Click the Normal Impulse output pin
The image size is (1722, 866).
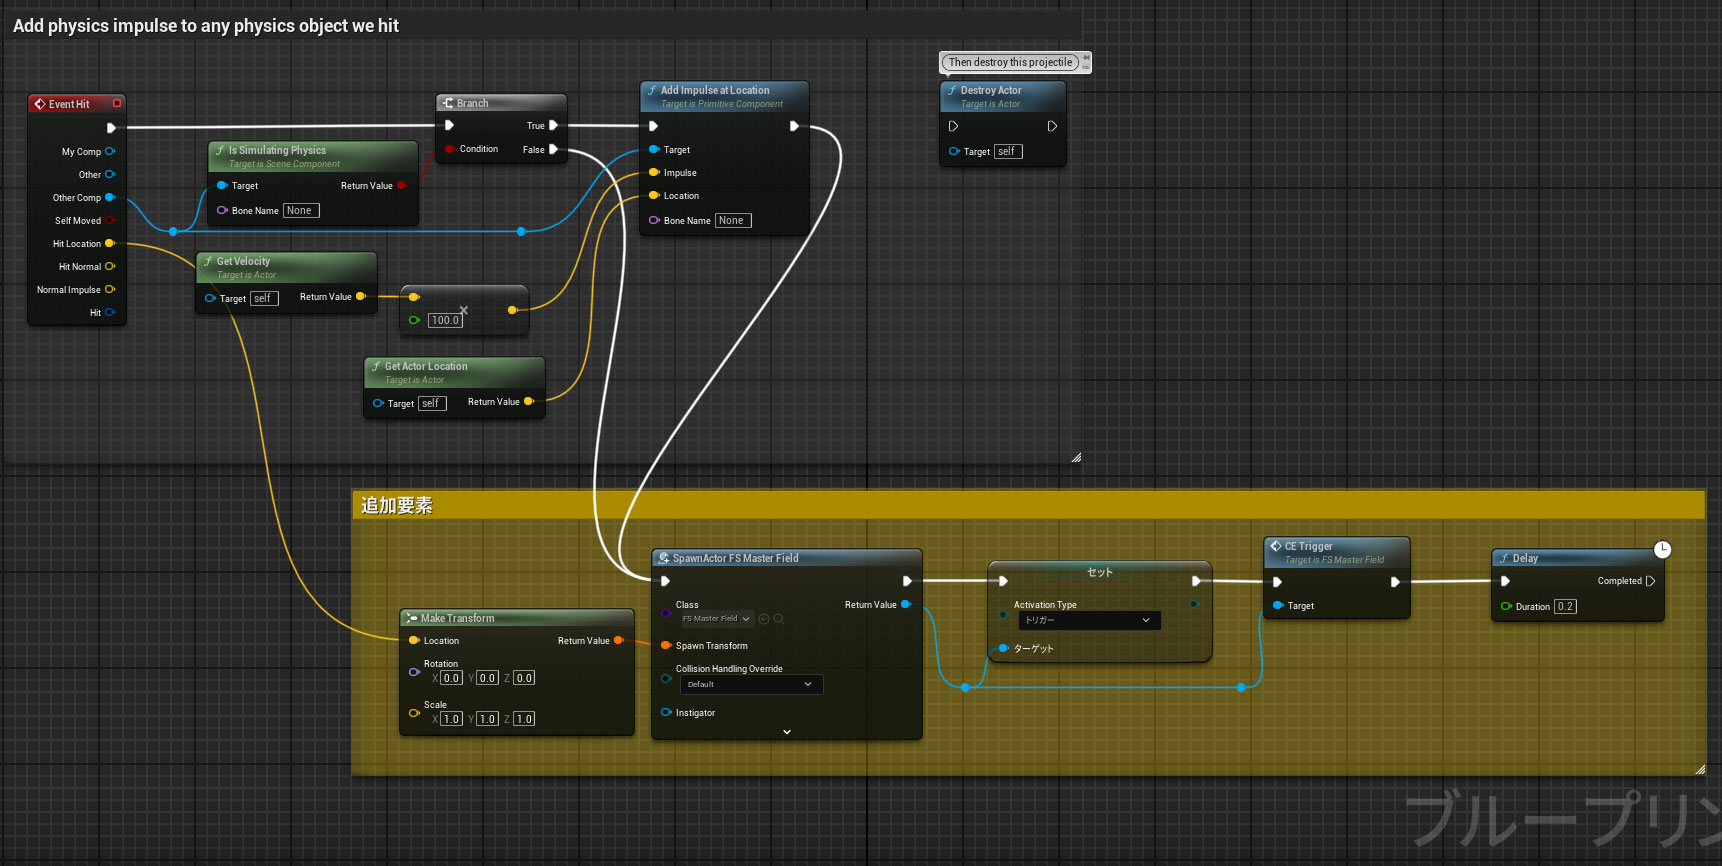(110, 289)
